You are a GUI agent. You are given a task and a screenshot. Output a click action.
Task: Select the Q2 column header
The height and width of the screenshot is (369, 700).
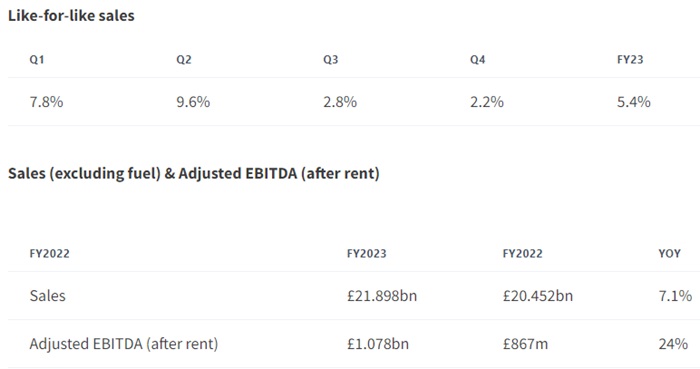click(x=183, y=59)
